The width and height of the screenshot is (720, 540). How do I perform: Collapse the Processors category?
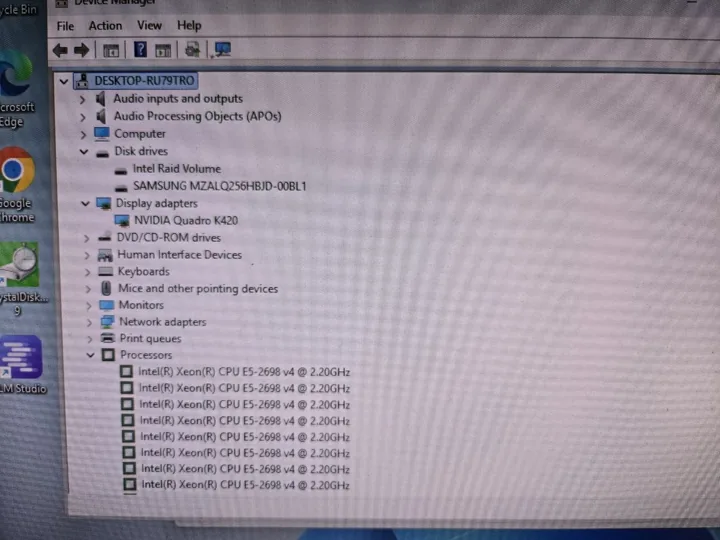click(90, 355)
